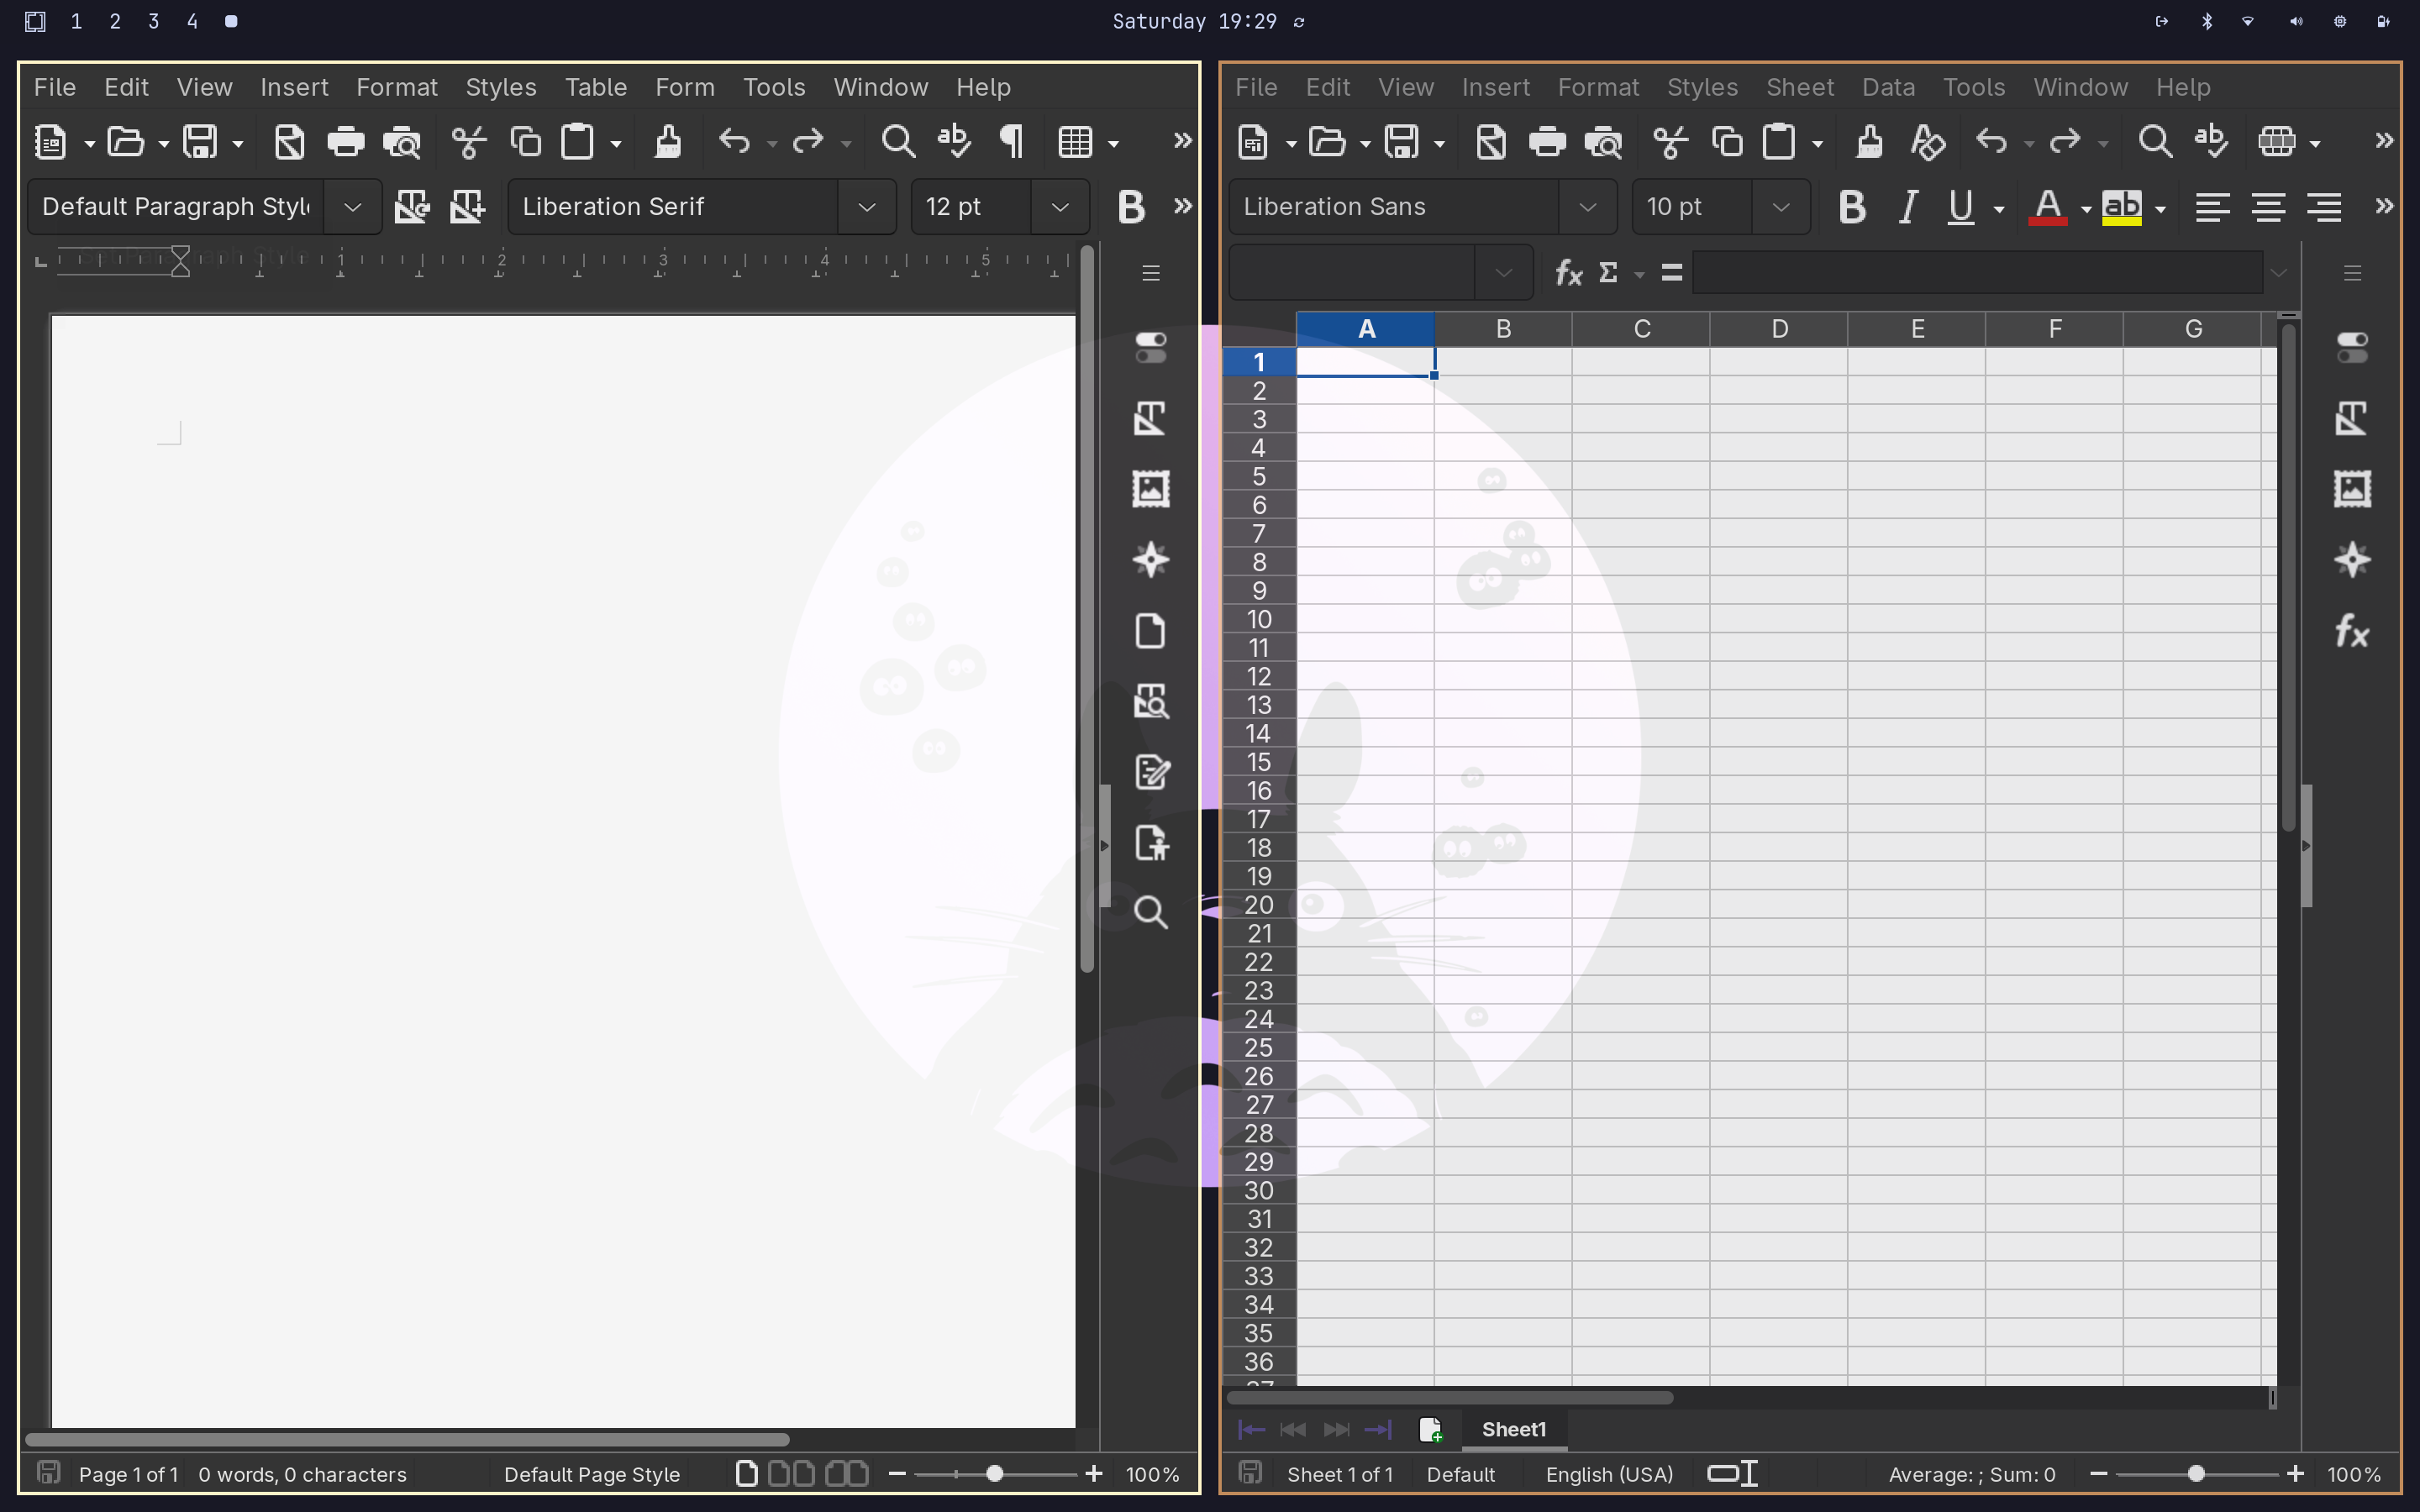Click the column D header
This screenshot has height=1512, width=2420.
(x=1778, y=329)
